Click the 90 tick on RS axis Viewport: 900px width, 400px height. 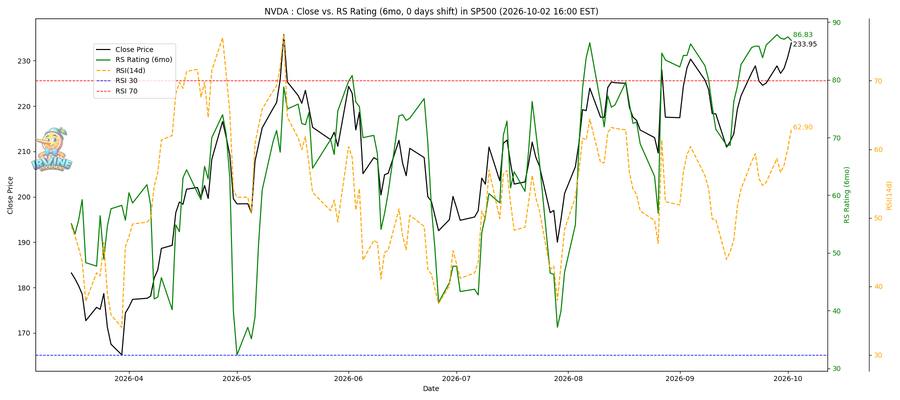(836, 22)
